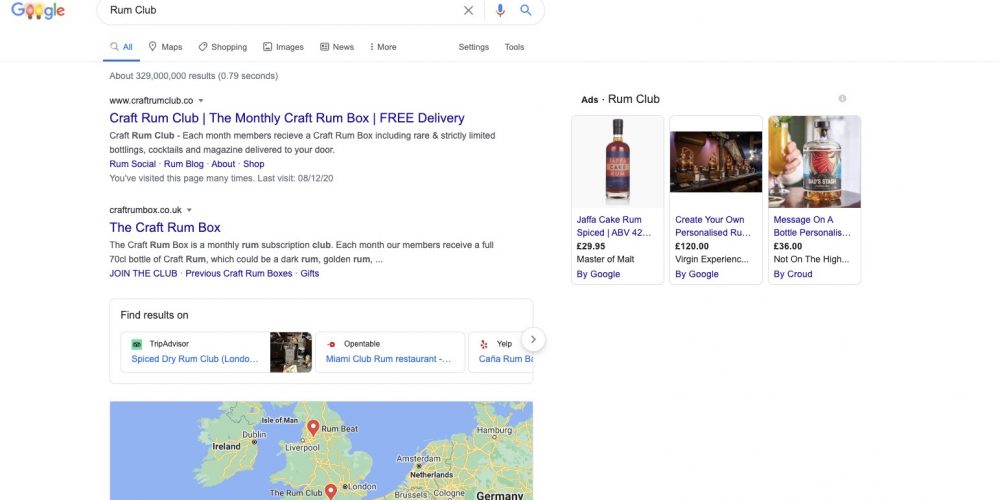Expand the craftrumclub.co URL dropdown arrow
Viewport: 1000px width, 500px height.
coord(201,101)
